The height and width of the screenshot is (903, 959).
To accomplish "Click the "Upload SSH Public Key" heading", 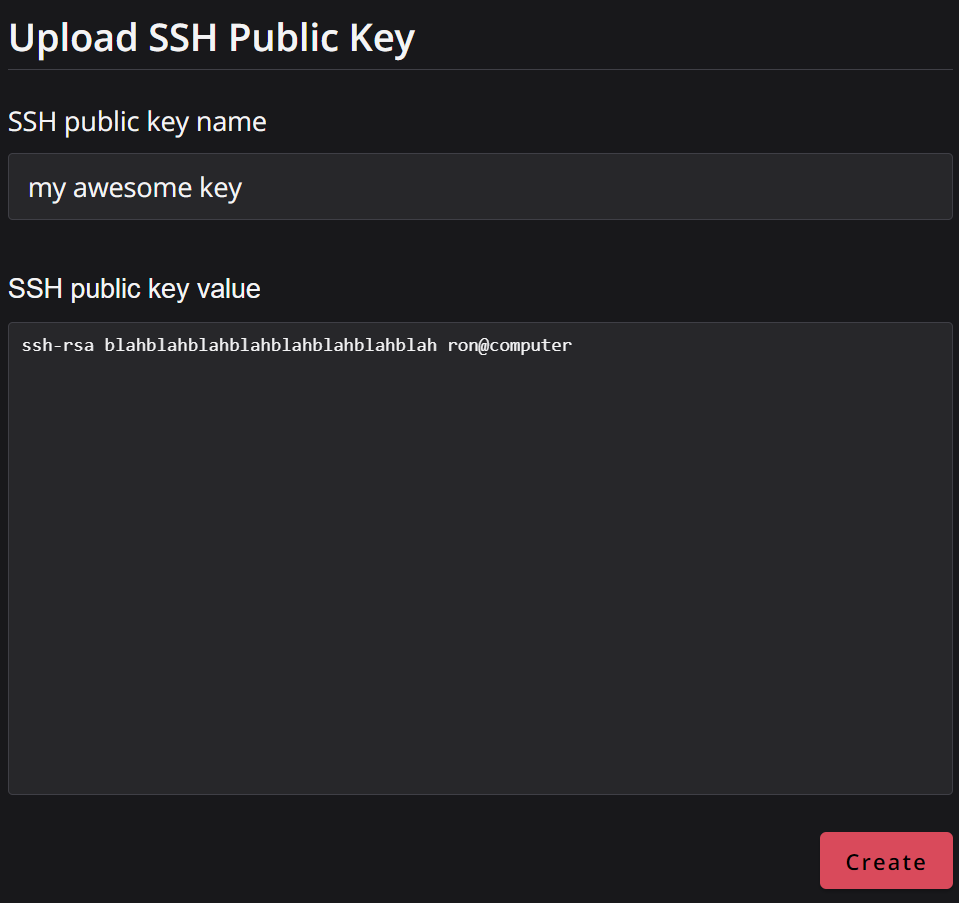I will tap(211, 38).
